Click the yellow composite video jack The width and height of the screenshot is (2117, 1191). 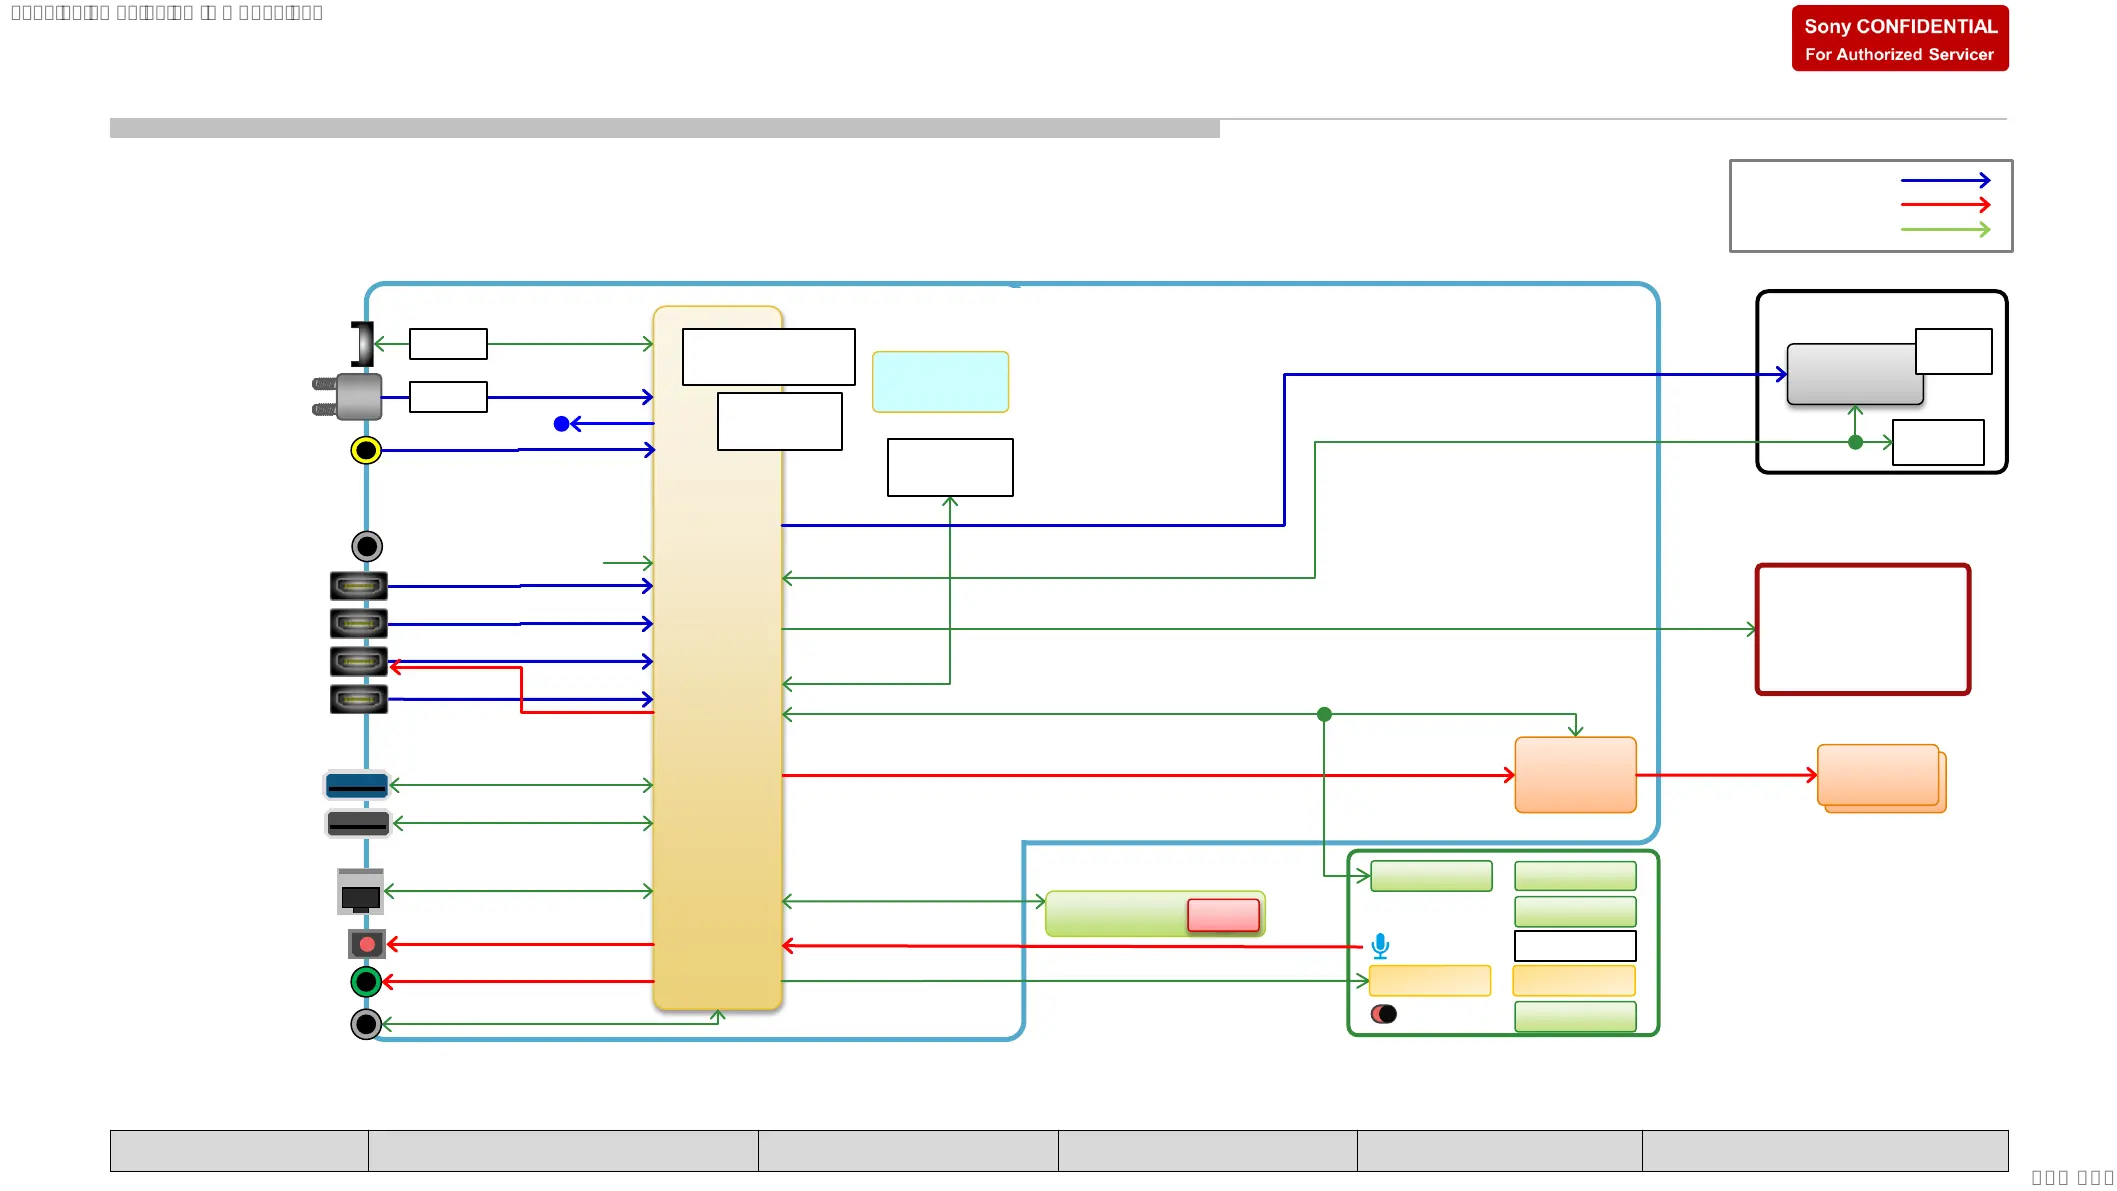point(366,450)
